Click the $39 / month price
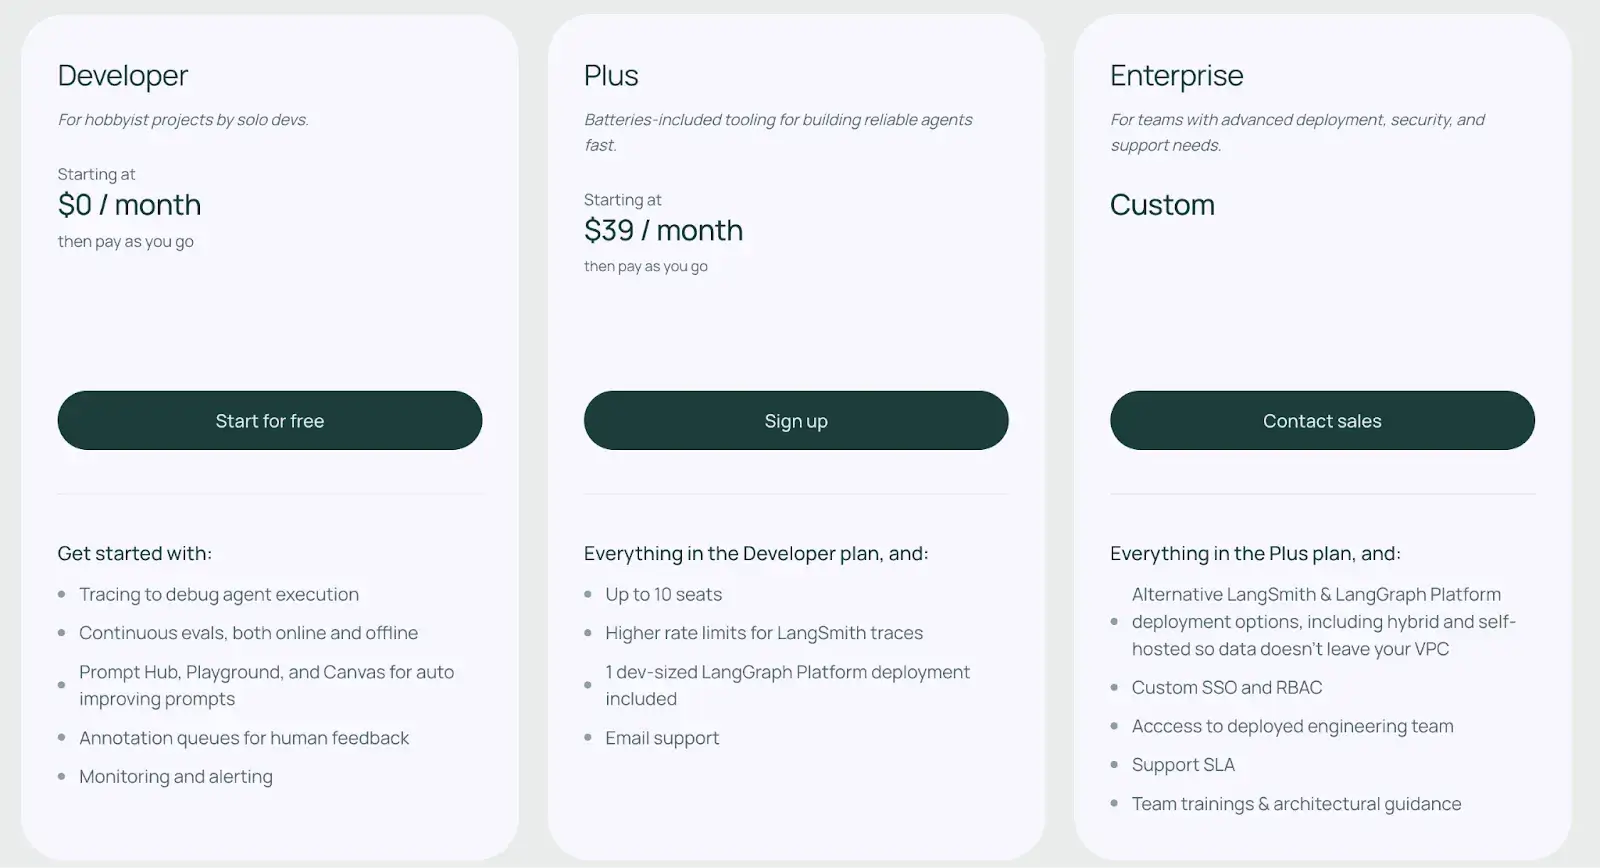 coord(663,231)
